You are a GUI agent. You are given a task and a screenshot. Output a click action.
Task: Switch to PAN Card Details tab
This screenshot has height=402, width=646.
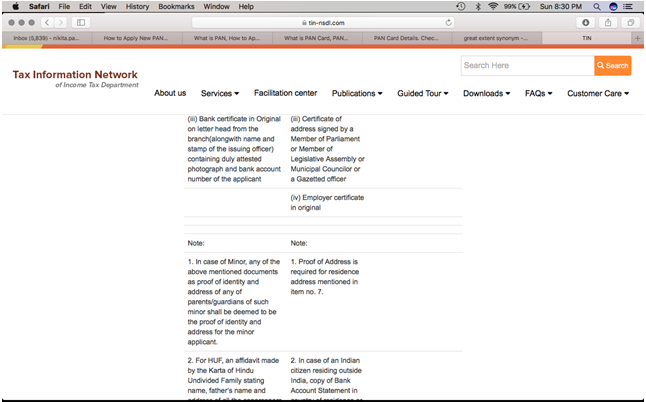coord(406,38)
